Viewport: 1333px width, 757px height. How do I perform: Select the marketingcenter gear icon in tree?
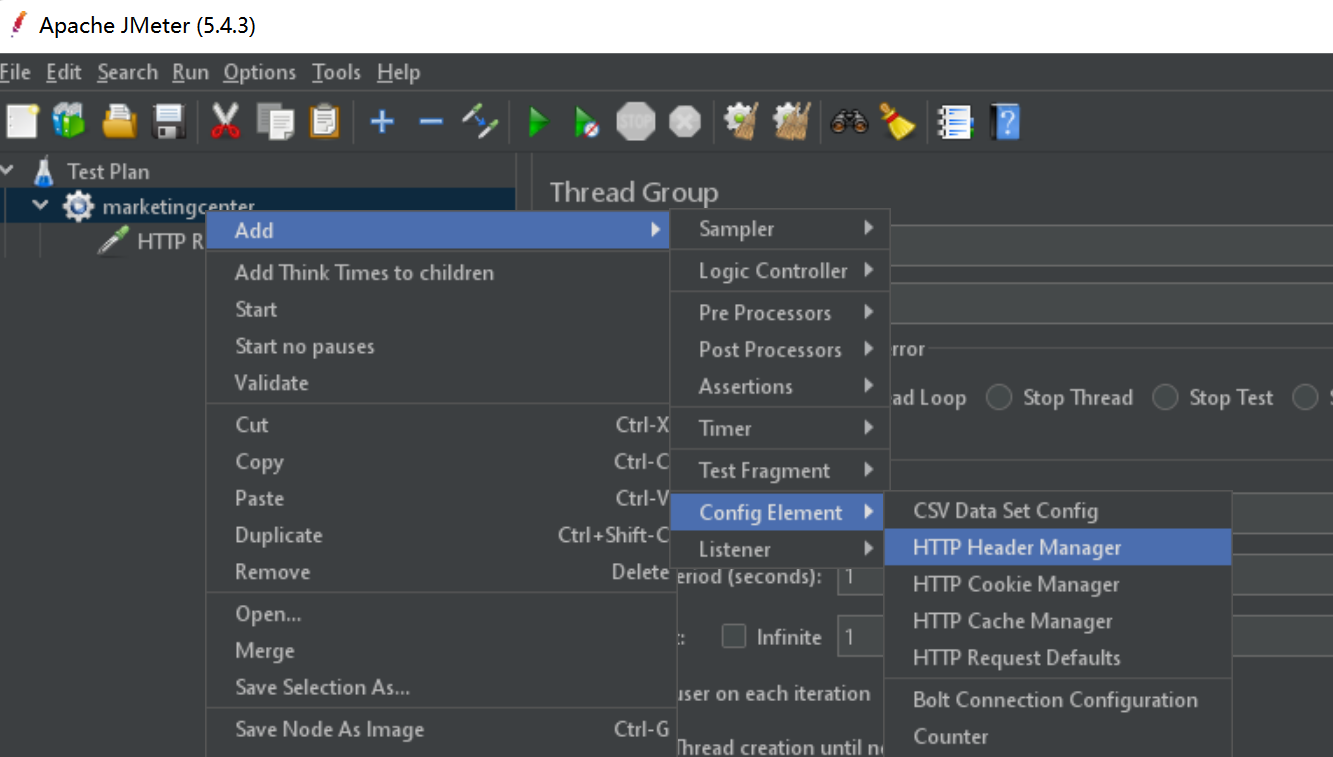click(78, 207)
